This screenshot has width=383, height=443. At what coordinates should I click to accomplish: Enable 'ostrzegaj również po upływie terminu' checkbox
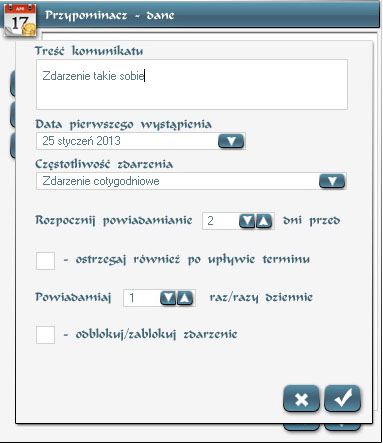point(45,260)
